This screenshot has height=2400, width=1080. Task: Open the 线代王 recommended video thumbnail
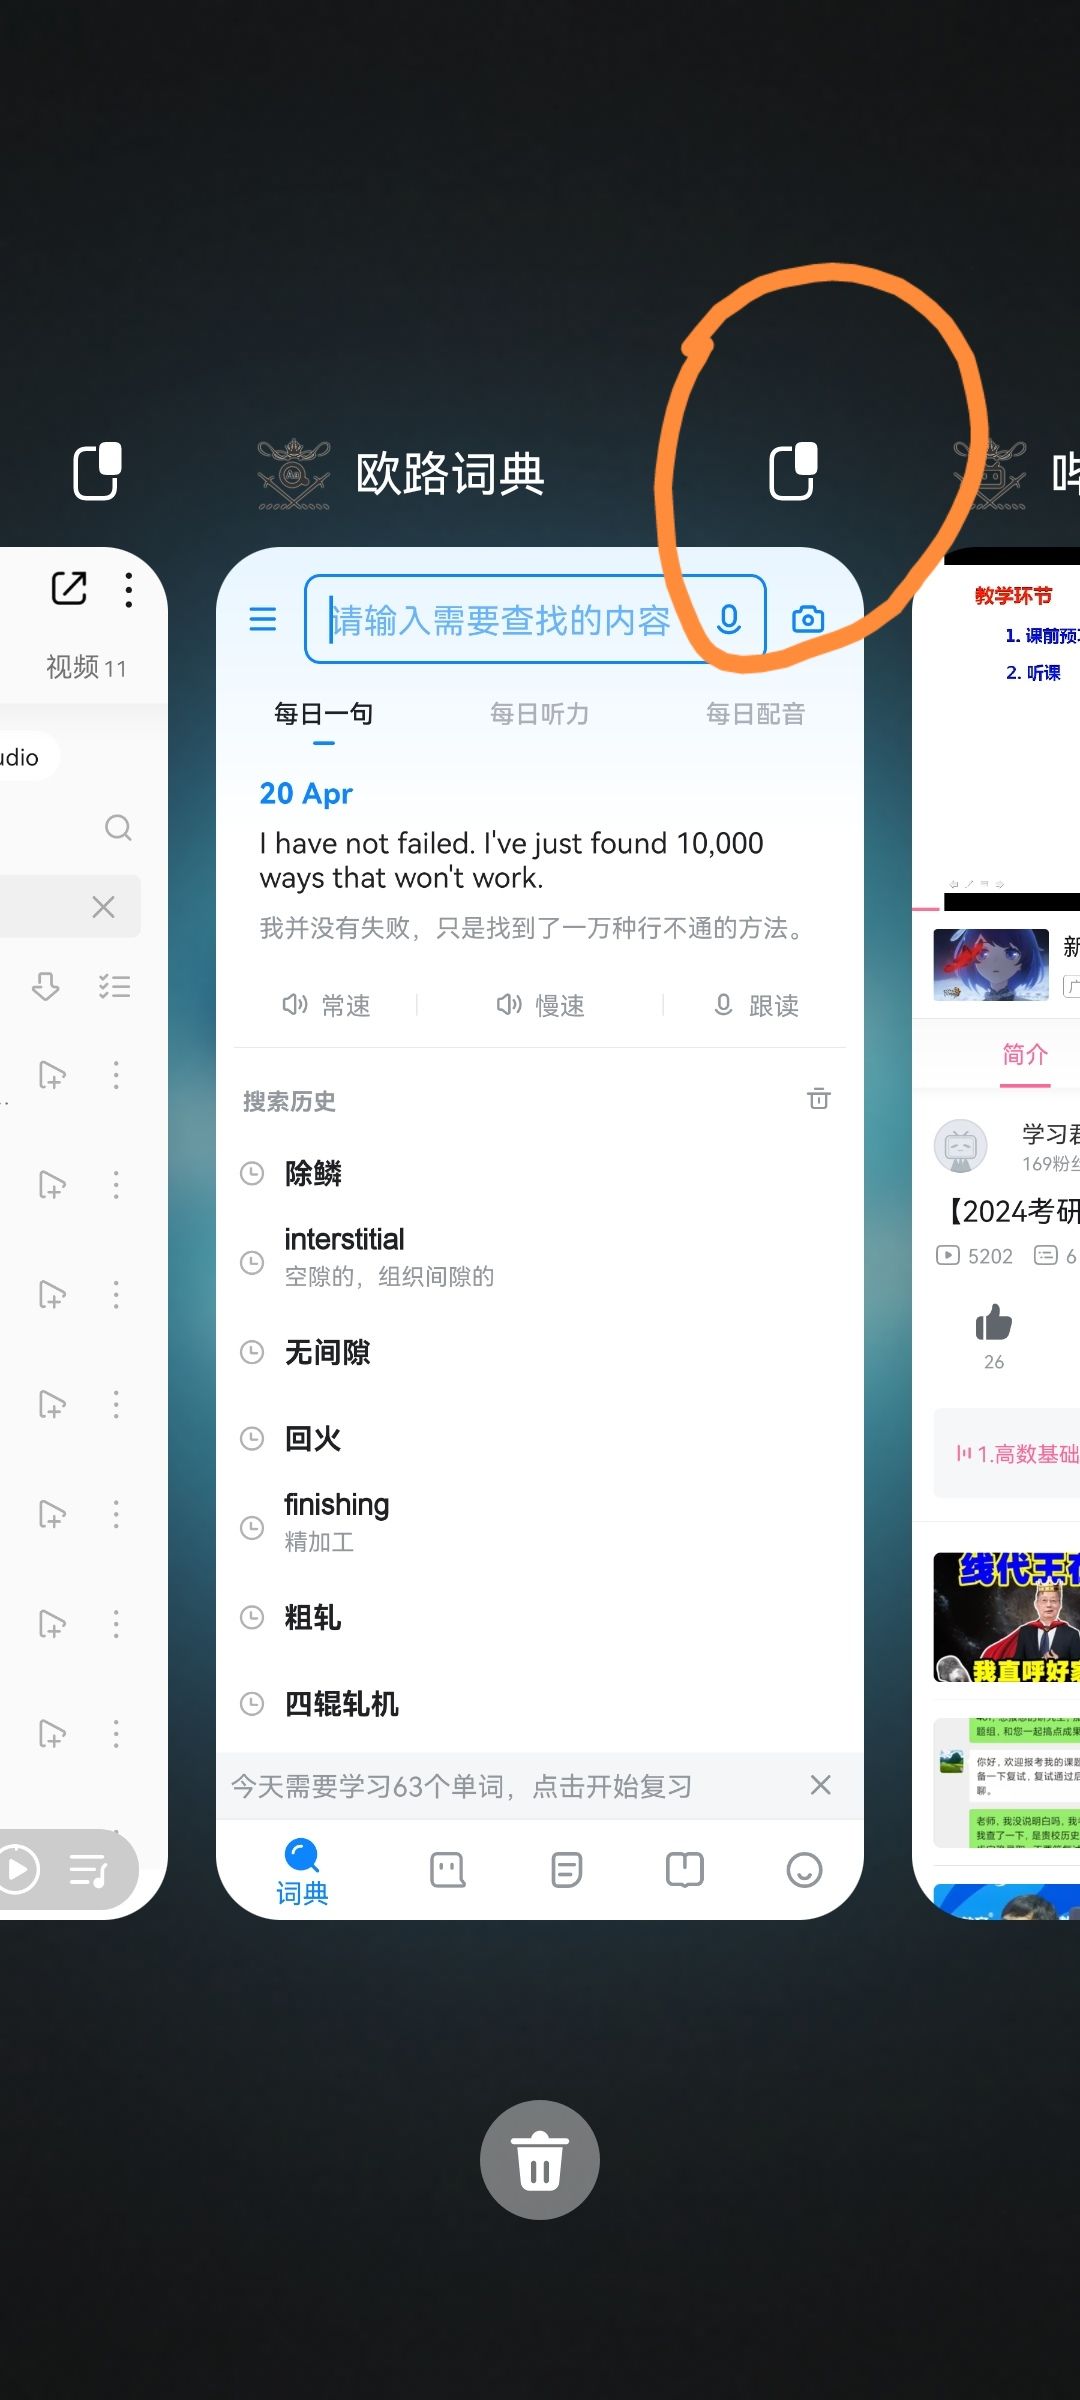click(x=1007, y=1617)
